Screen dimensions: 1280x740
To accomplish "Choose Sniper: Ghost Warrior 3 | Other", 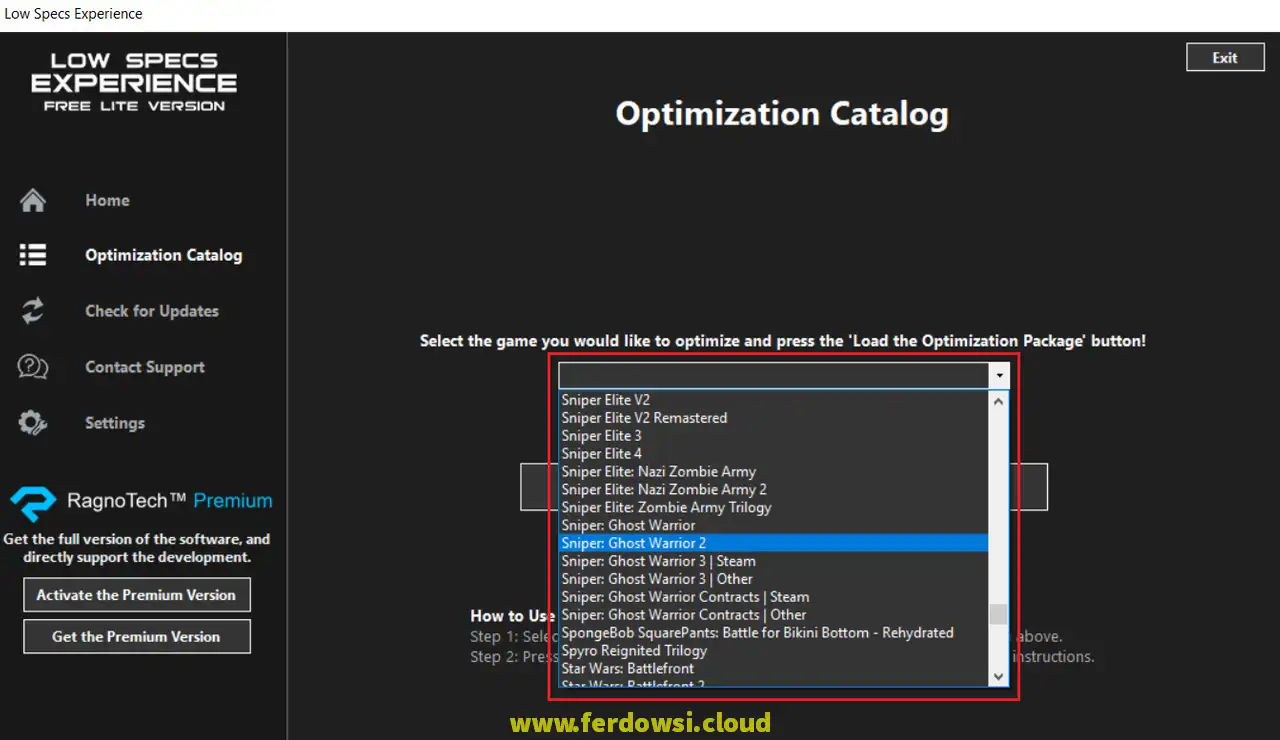I will click(x=773, y=579).
